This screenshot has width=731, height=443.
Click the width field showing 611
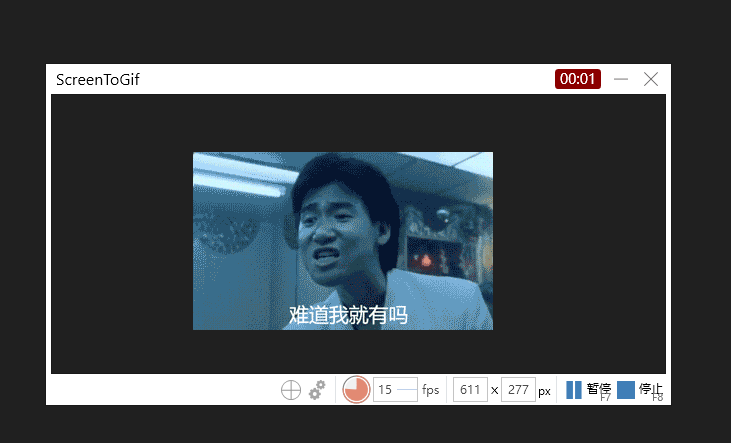470,389
